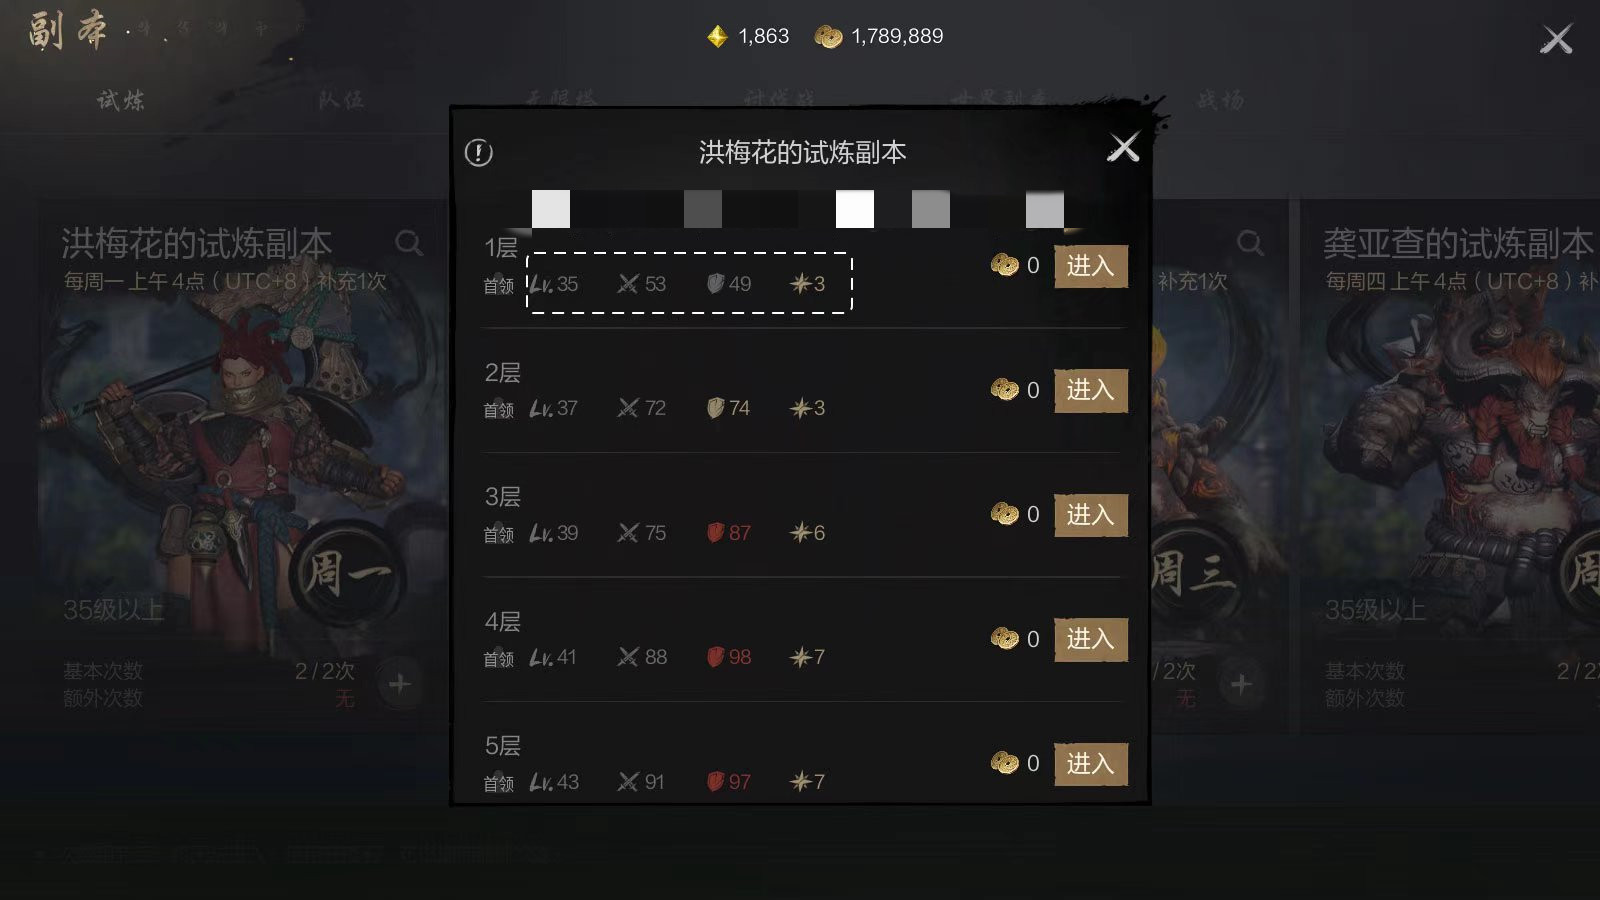Close the 洪梅花 trial dungeon popup
Screen dimensions: 1600x900
pos(1123,148)
